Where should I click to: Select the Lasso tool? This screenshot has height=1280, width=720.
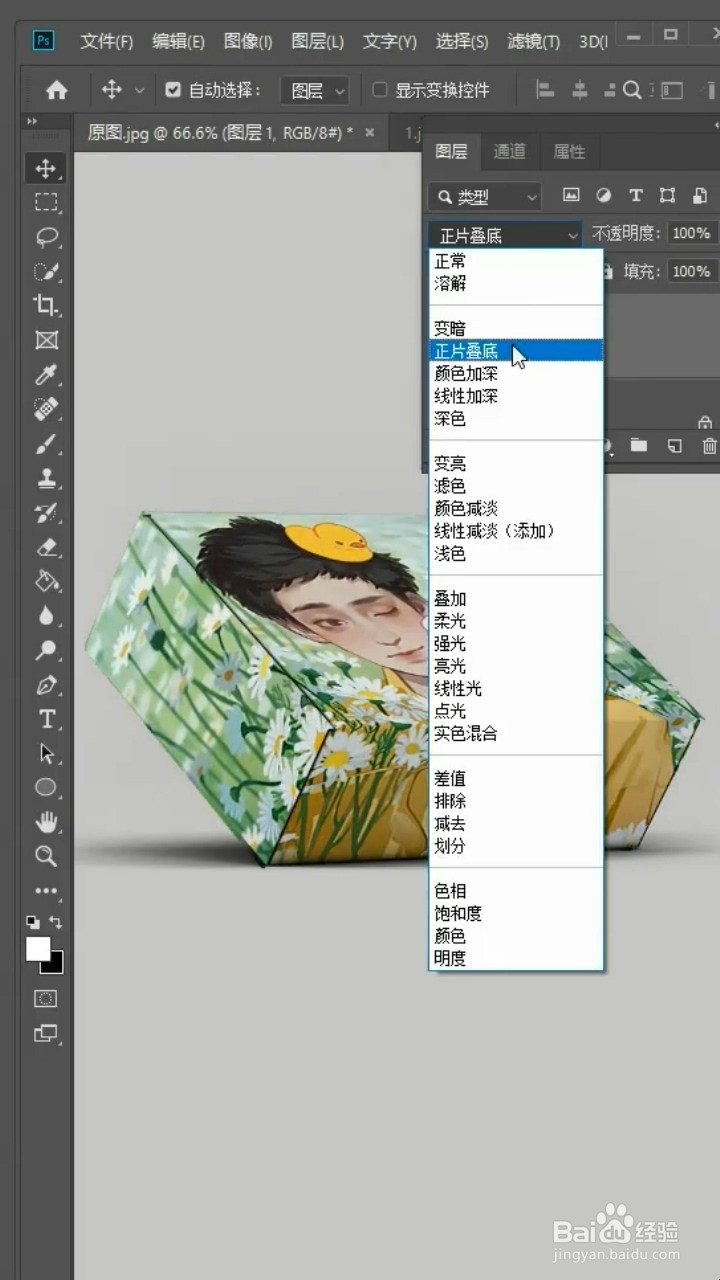coord(46,237)
